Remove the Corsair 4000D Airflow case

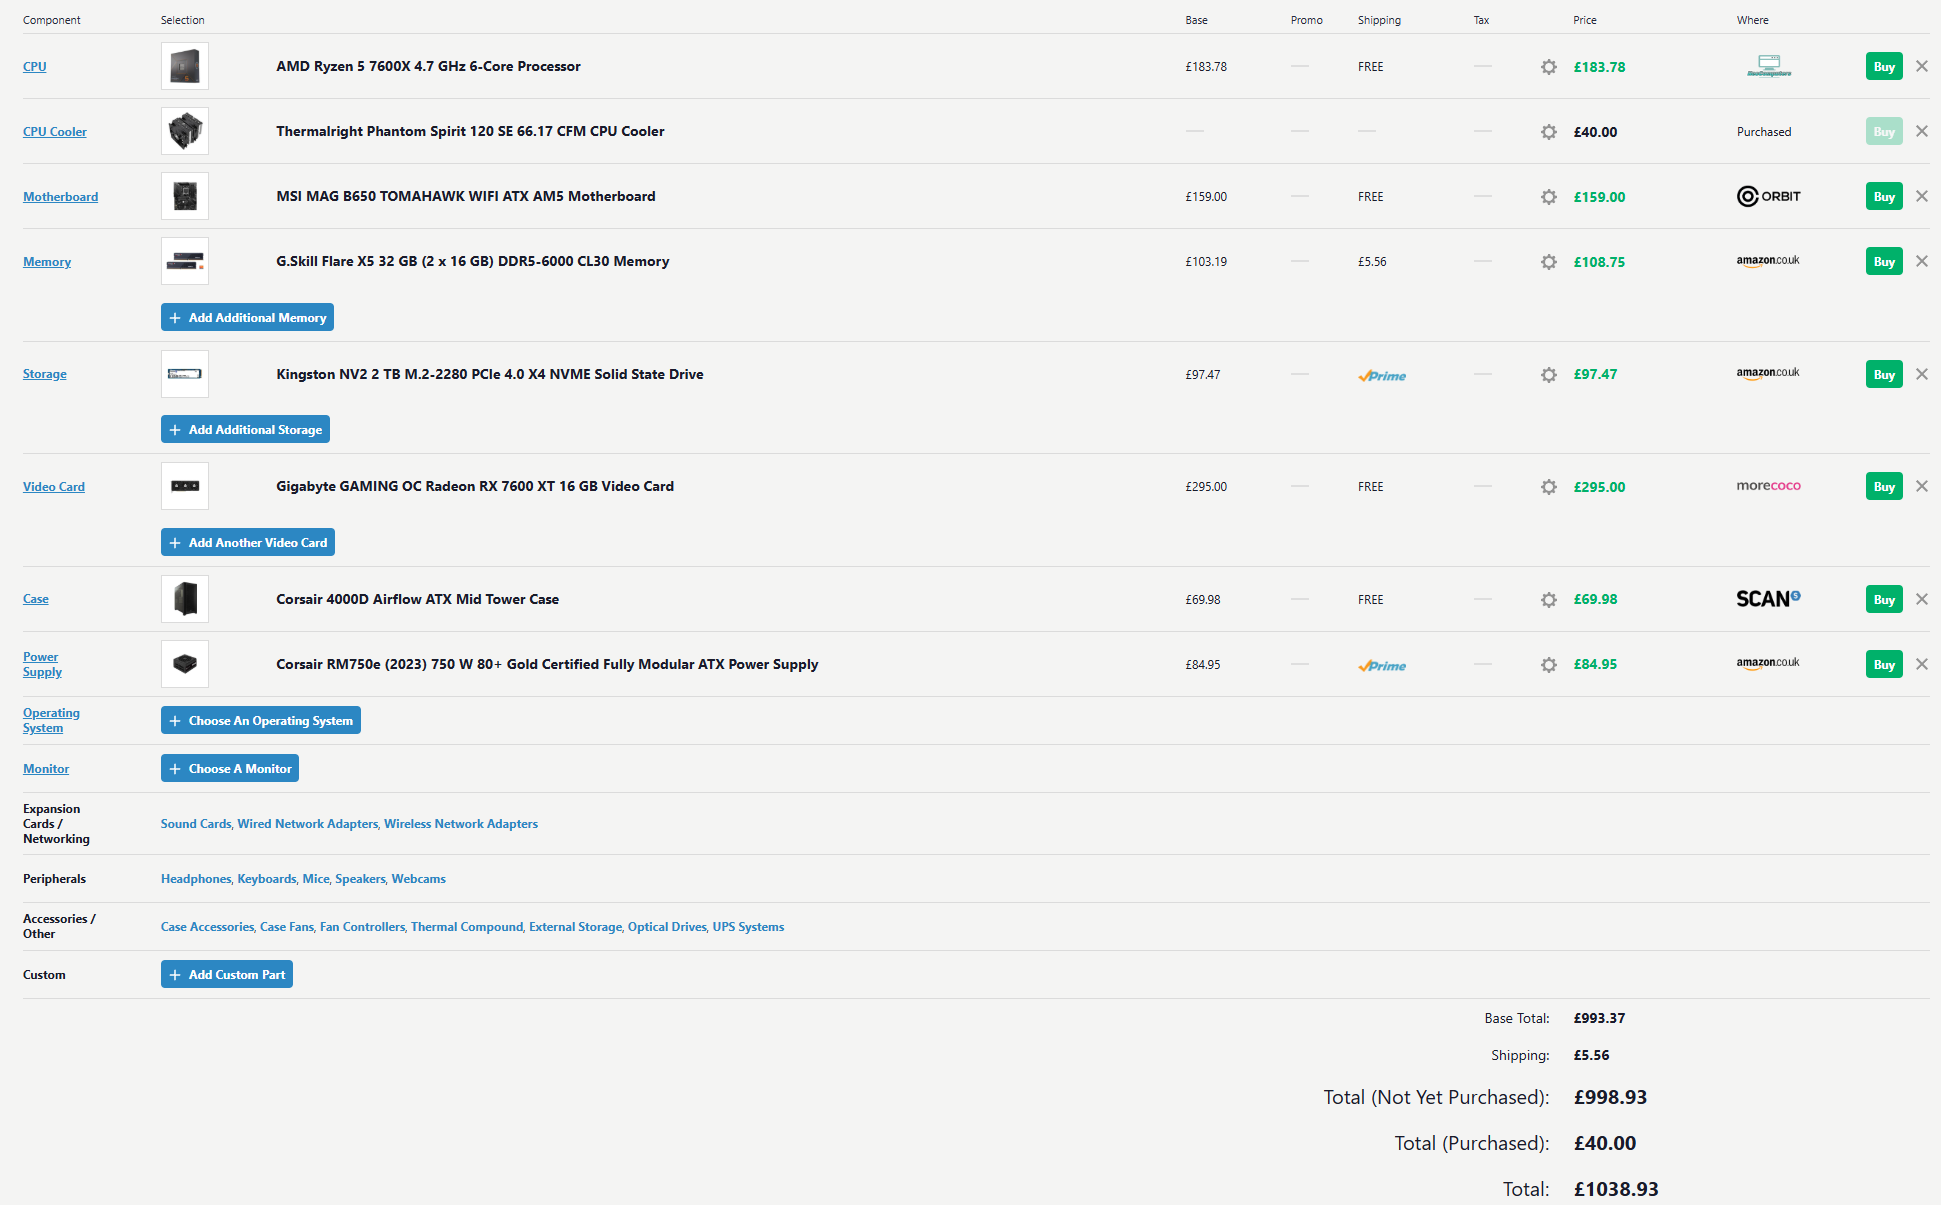1921,599
